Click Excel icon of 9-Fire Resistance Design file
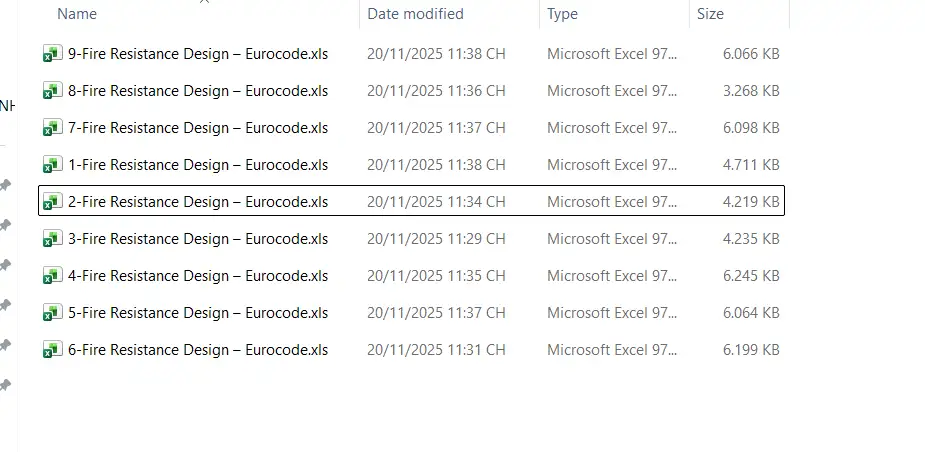 point(53,54)
